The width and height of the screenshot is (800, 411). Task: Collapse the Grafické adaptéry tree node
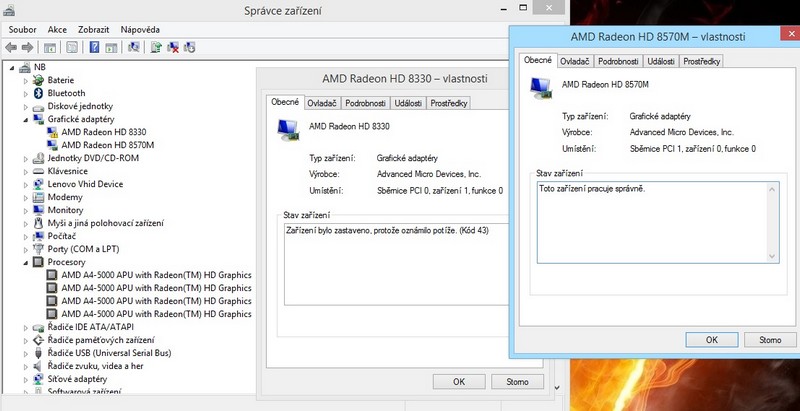(26, 119)
